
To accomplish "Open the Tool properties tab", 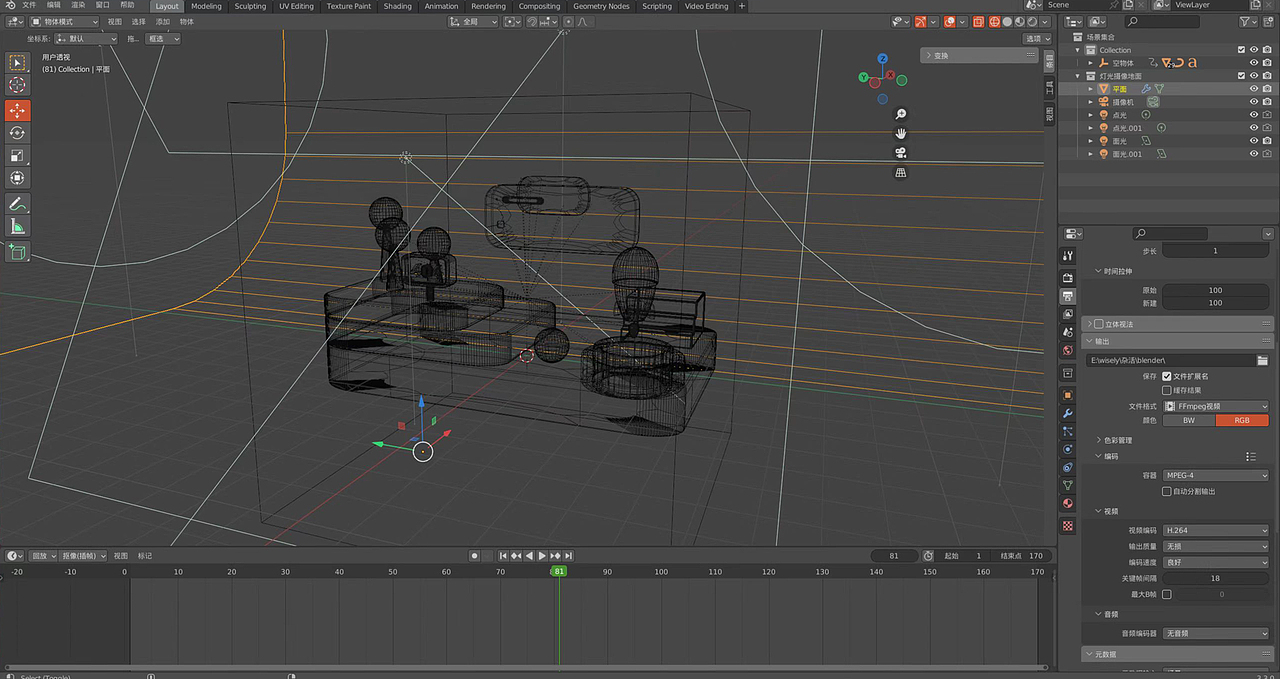I will [x=1068, y=257].
